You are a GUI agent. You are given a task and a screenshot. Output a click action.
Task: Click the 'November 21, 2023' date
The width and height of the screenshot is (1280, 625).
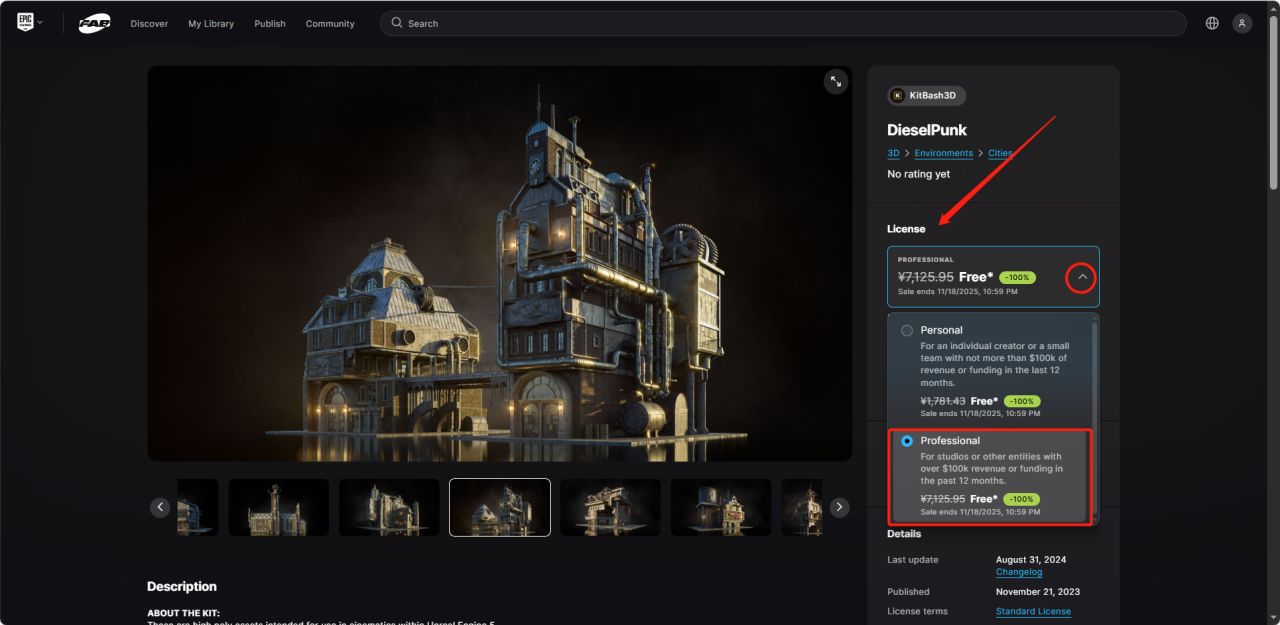pyautogui.click(x=1038, y=591)
